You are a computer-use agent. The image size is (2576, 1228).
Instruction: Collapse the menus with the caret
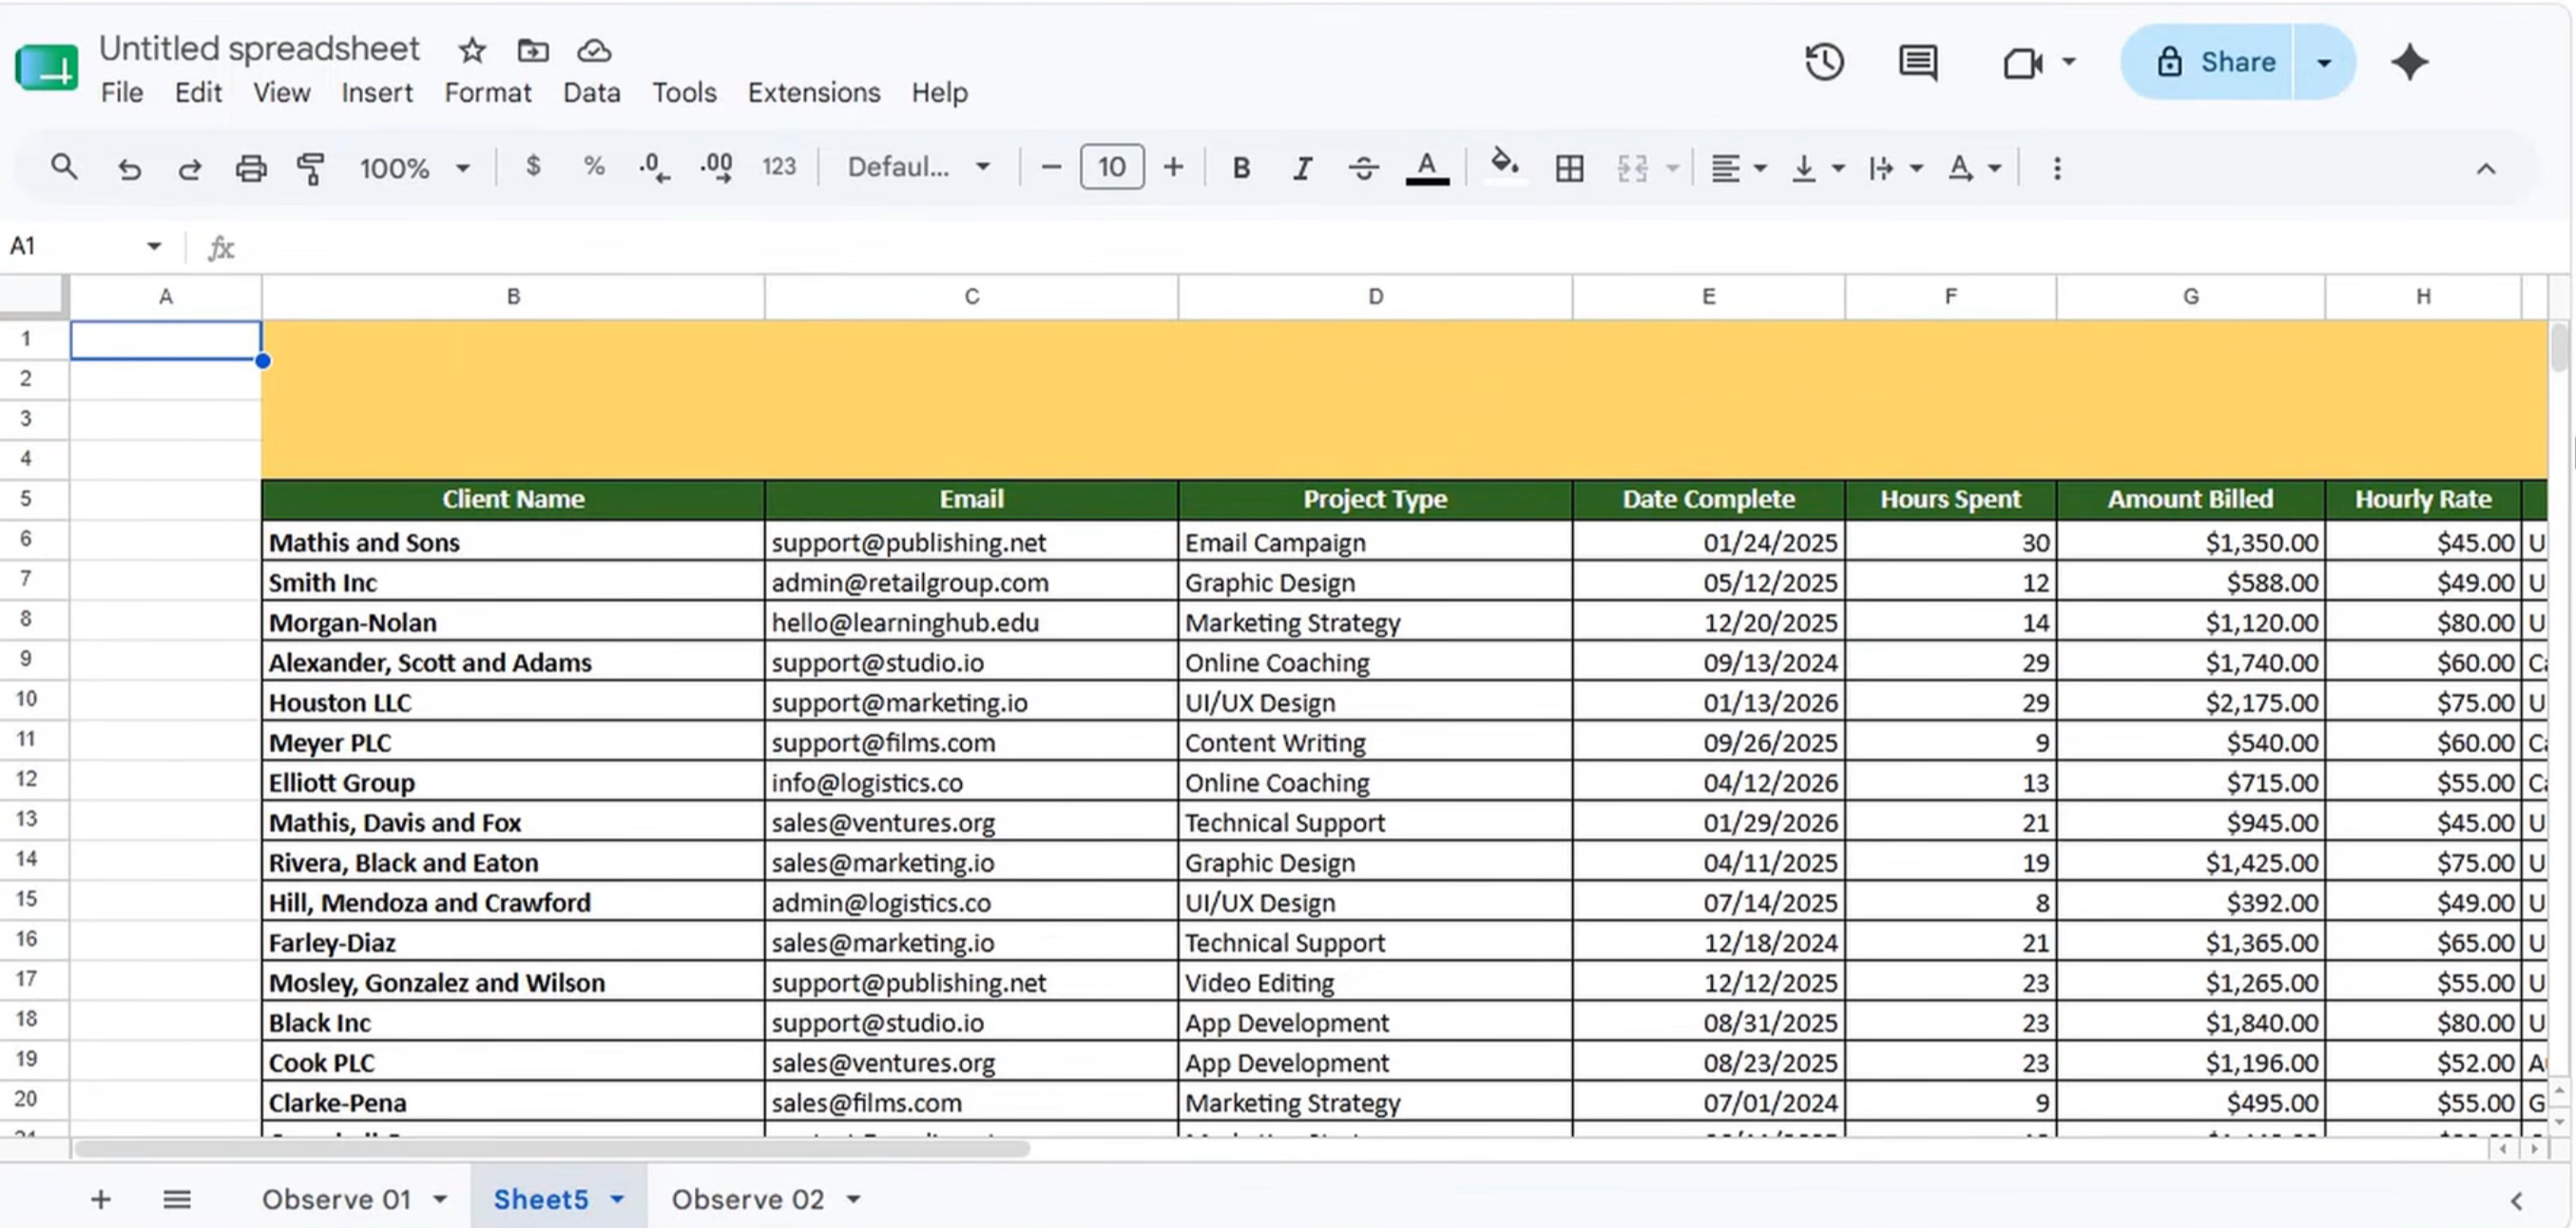coord(2485,169)
